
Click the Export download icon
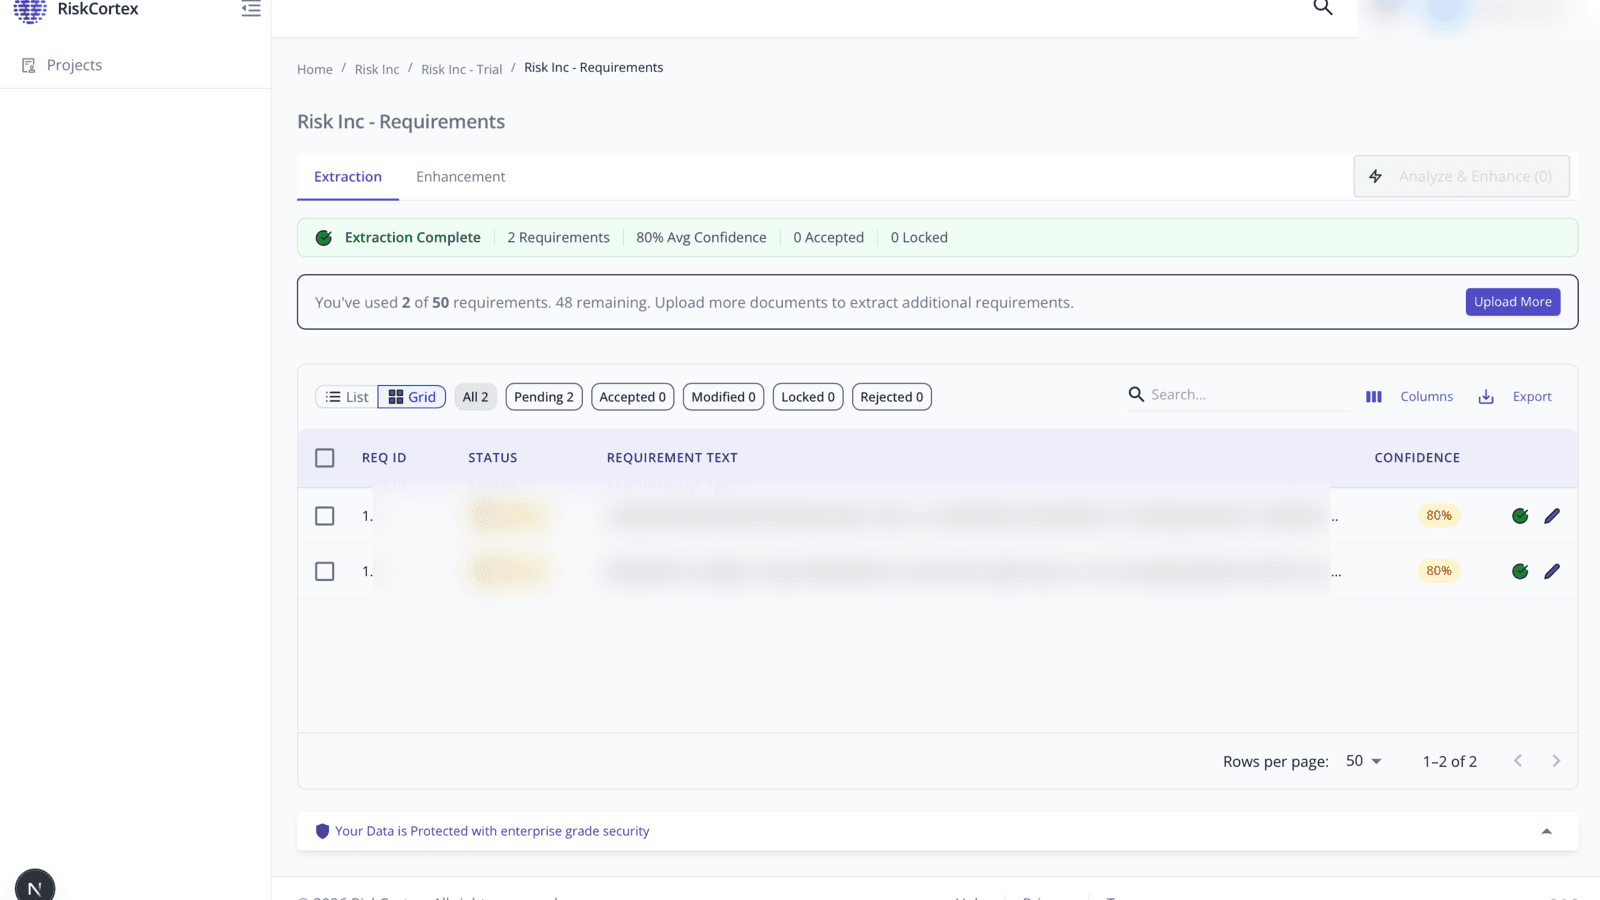coord(1486,397)
